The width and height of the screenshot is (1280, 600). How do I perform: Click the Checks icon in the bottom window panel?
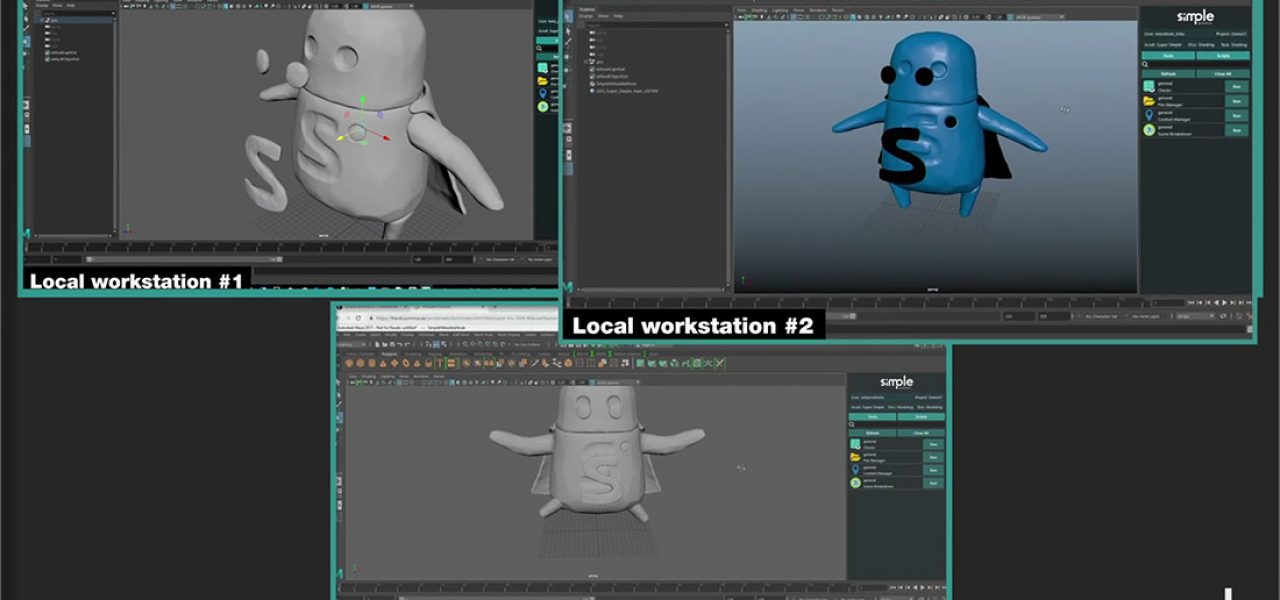pos(856,444)
